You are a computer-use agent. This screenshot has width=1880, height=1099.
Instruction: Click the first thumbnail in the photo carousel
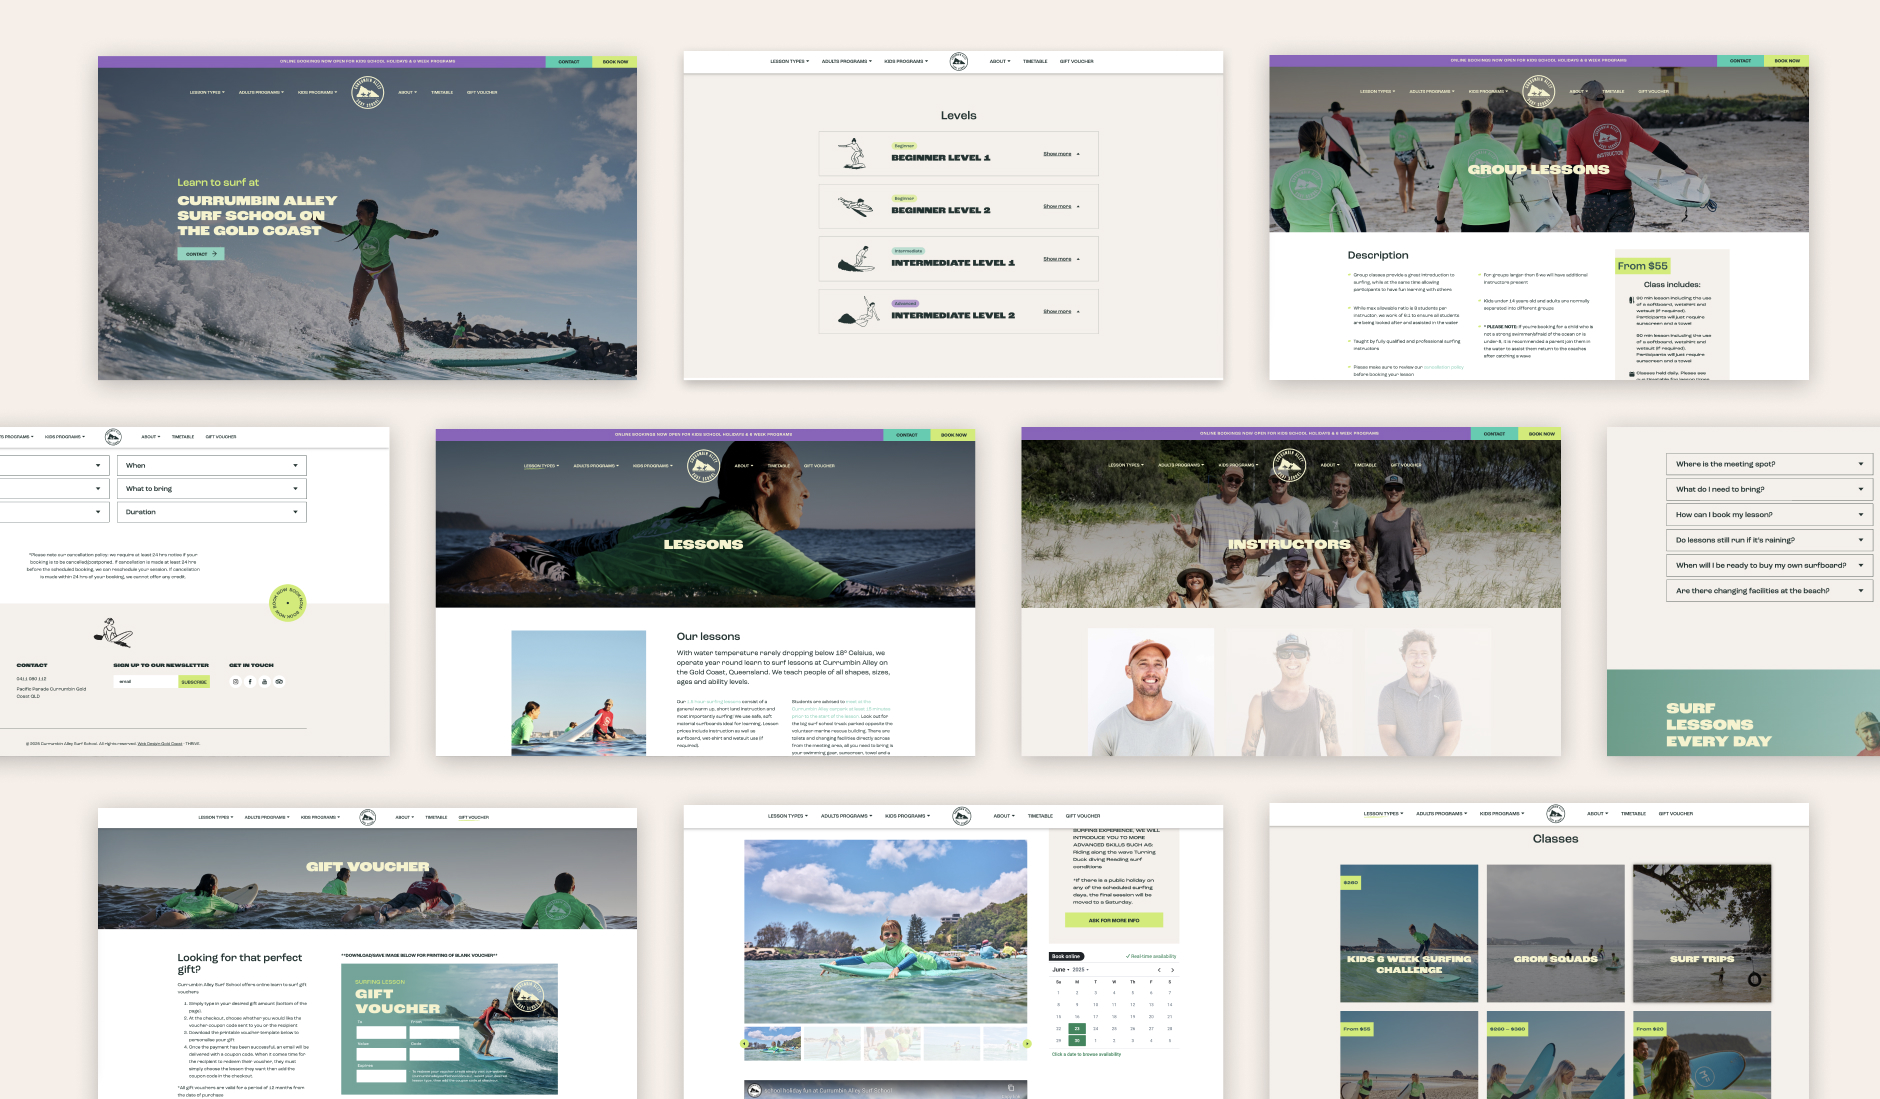click(x=773, y=1044)
